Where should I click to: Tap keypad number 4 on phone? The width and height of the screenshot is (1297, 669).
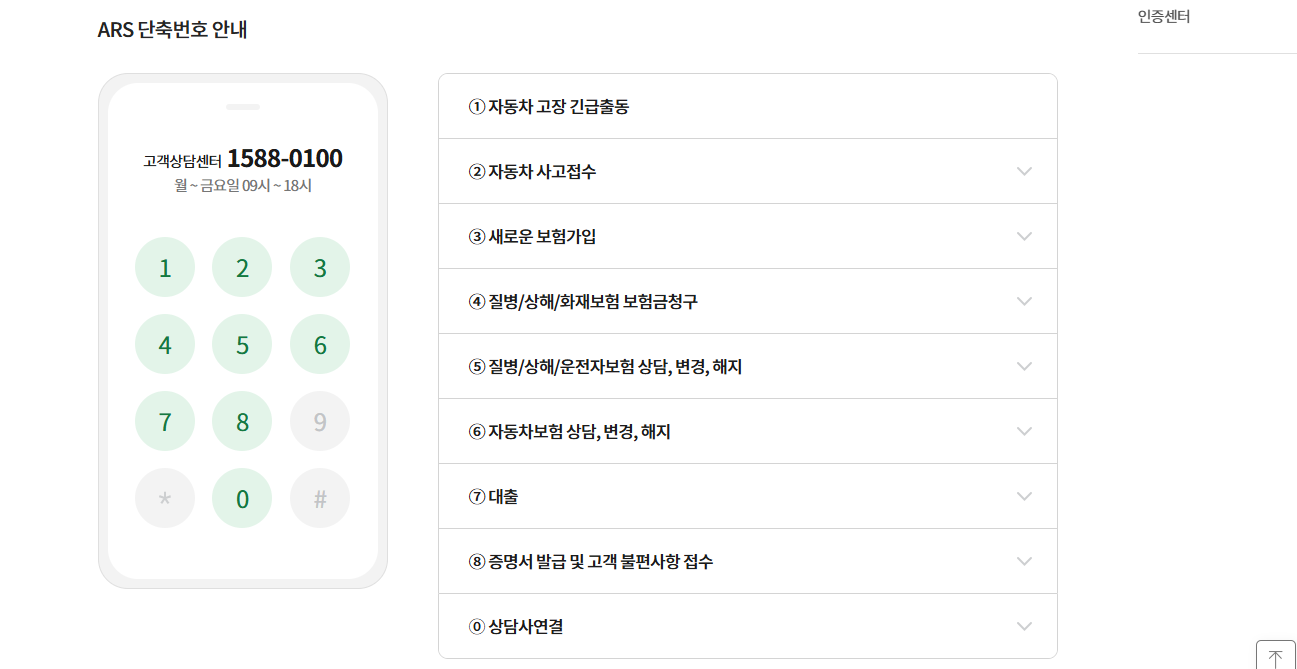(165, 344)
